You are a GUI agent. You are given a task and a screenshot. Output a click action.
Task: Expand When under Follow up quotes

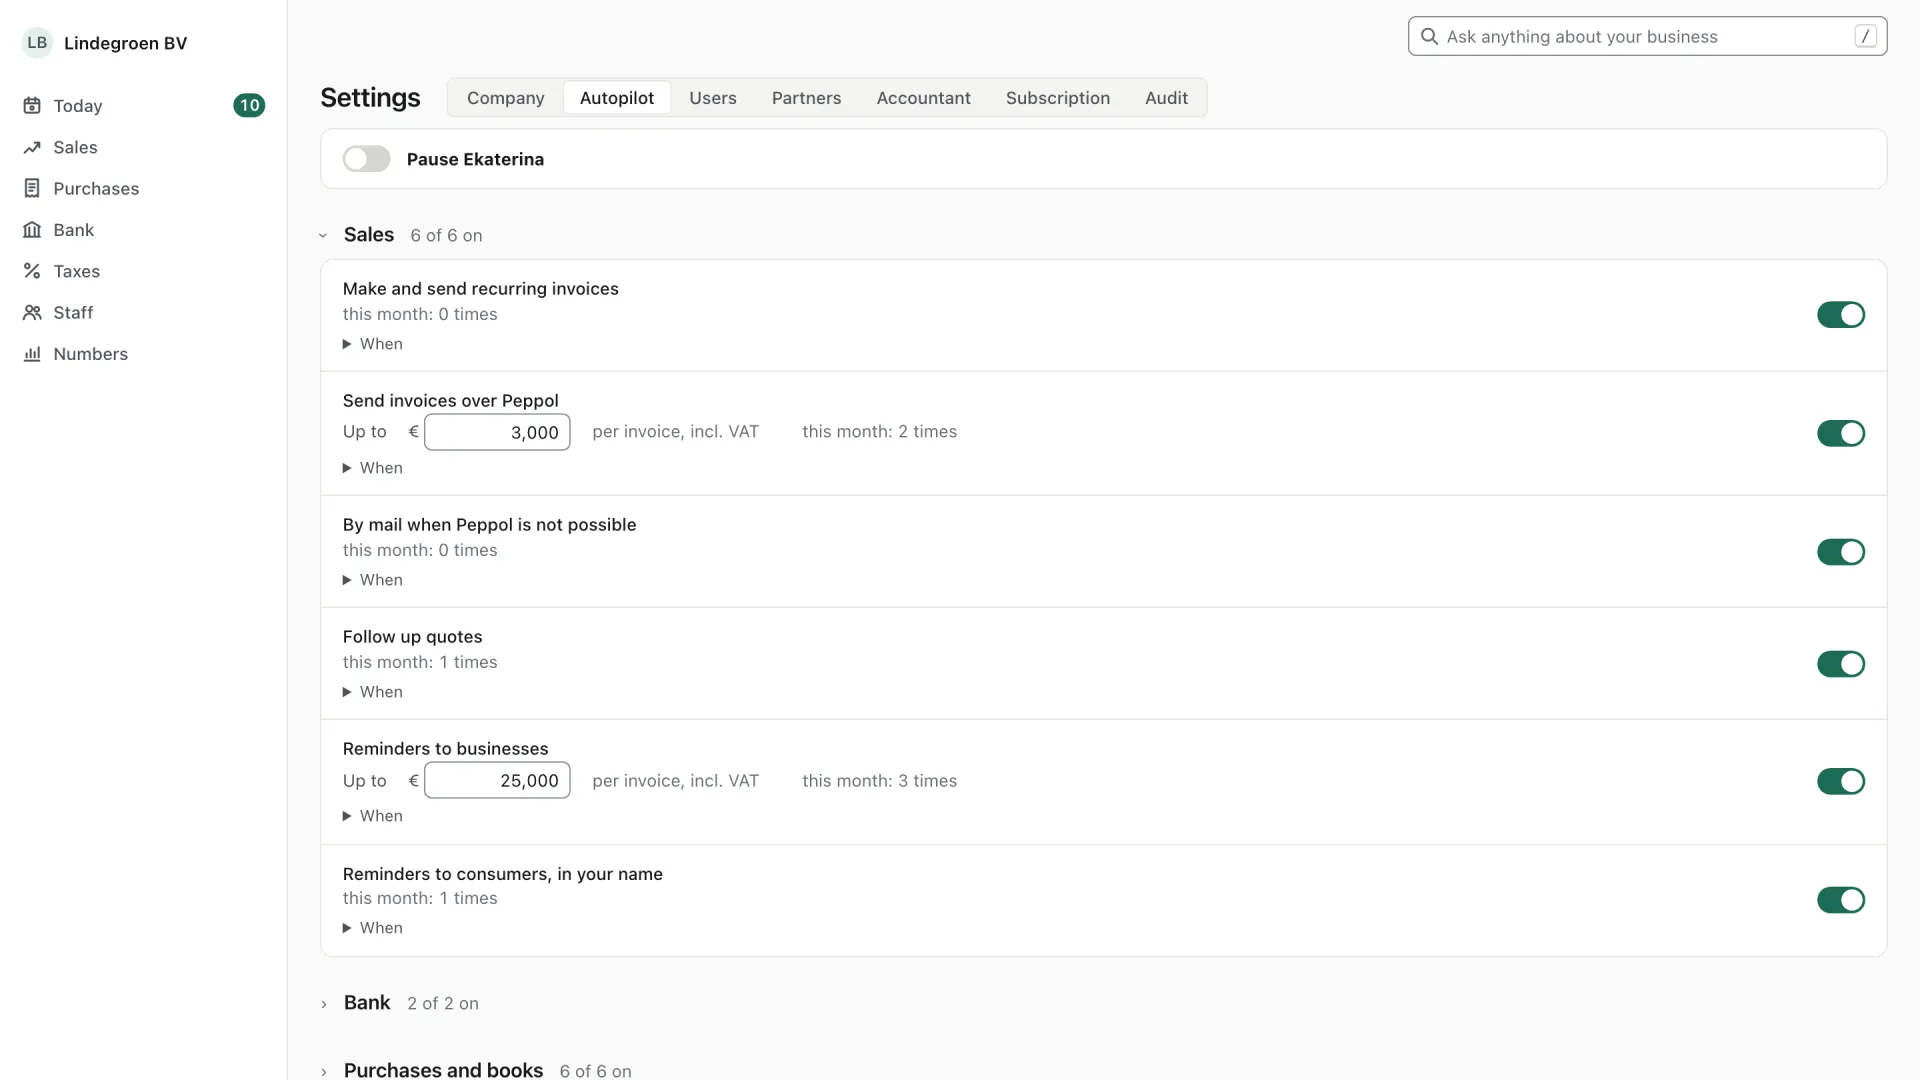click(373, 692)
